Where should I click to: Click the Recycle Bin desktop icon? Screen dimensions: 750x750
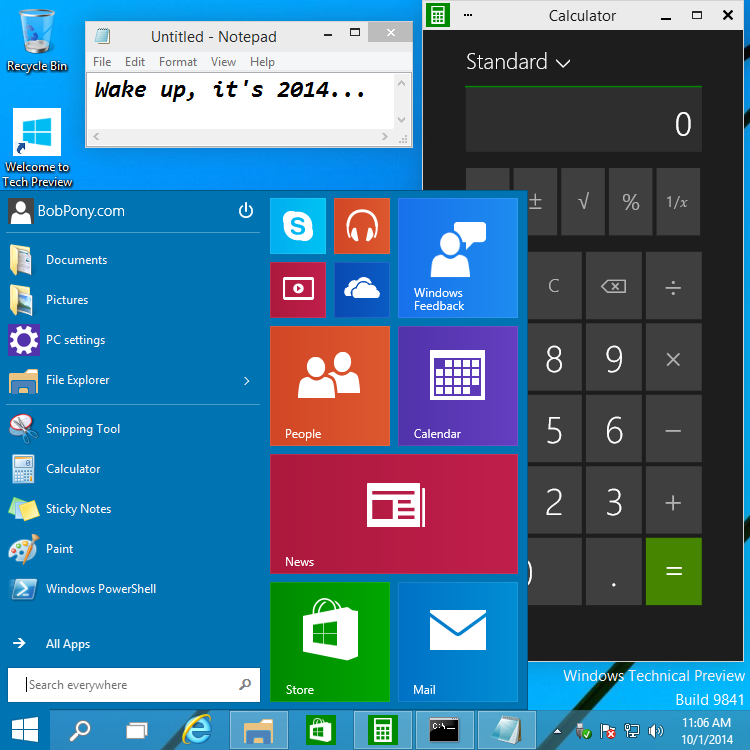37,41
